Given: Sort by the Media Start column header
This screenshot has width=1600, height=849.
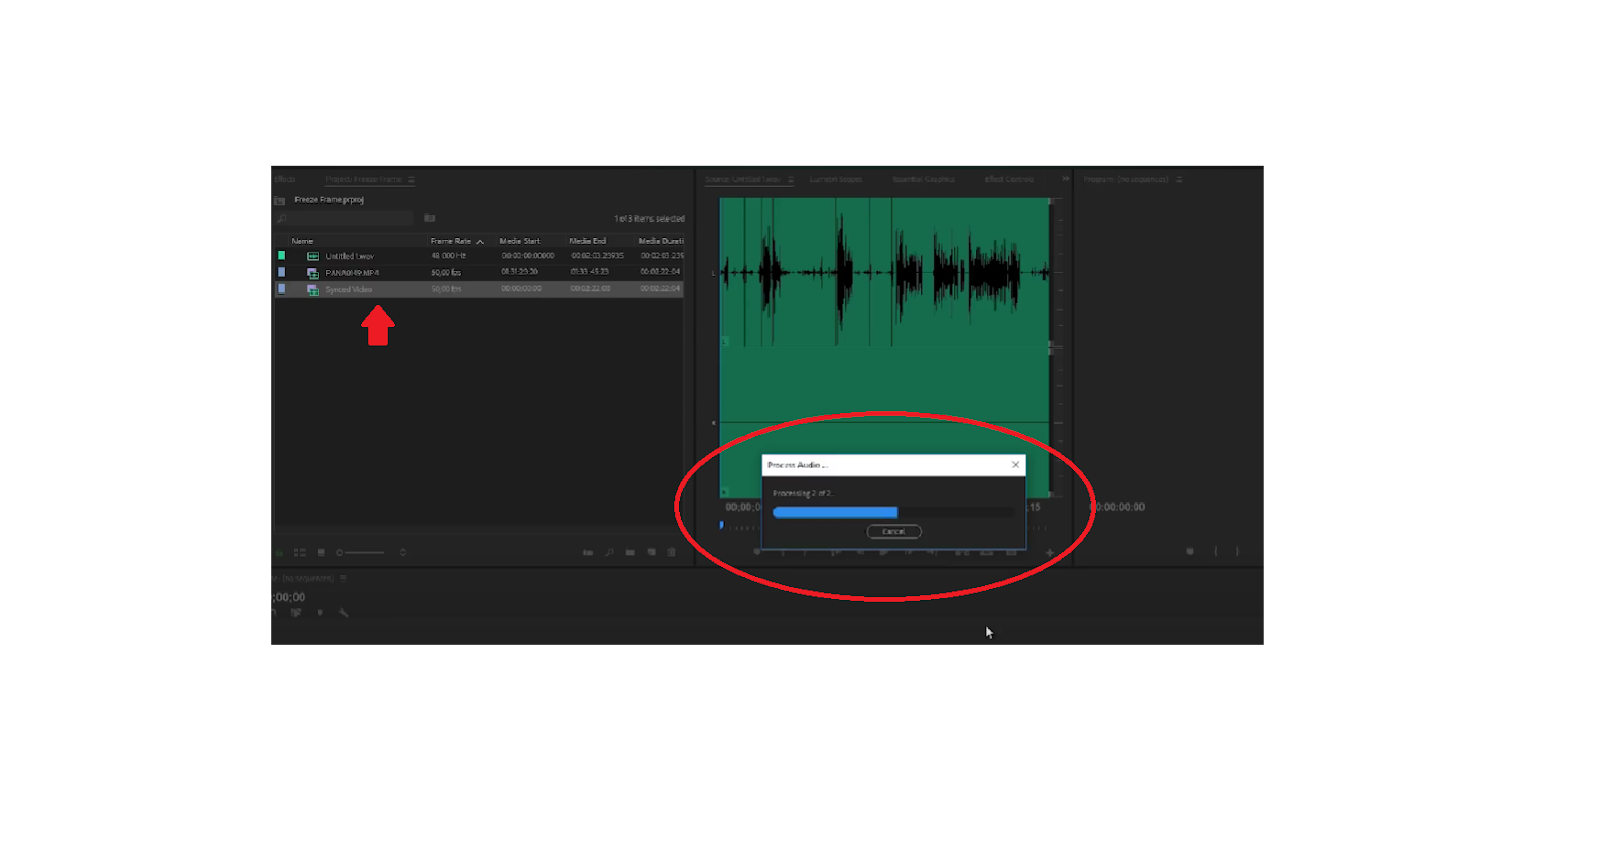Looking at the screenshot, I should pyautogui.click(x=520, y=241).
